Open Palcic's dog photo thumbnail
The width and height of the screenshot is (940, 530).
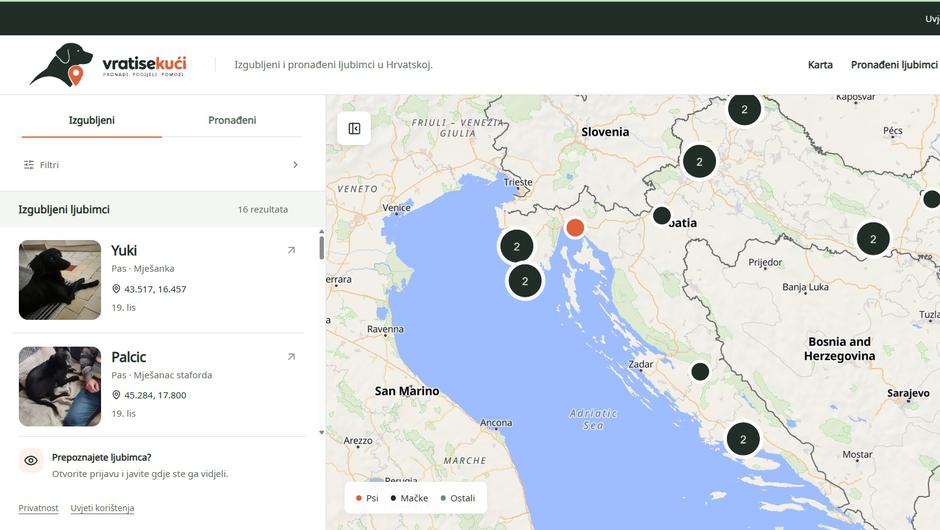(60, 386)
